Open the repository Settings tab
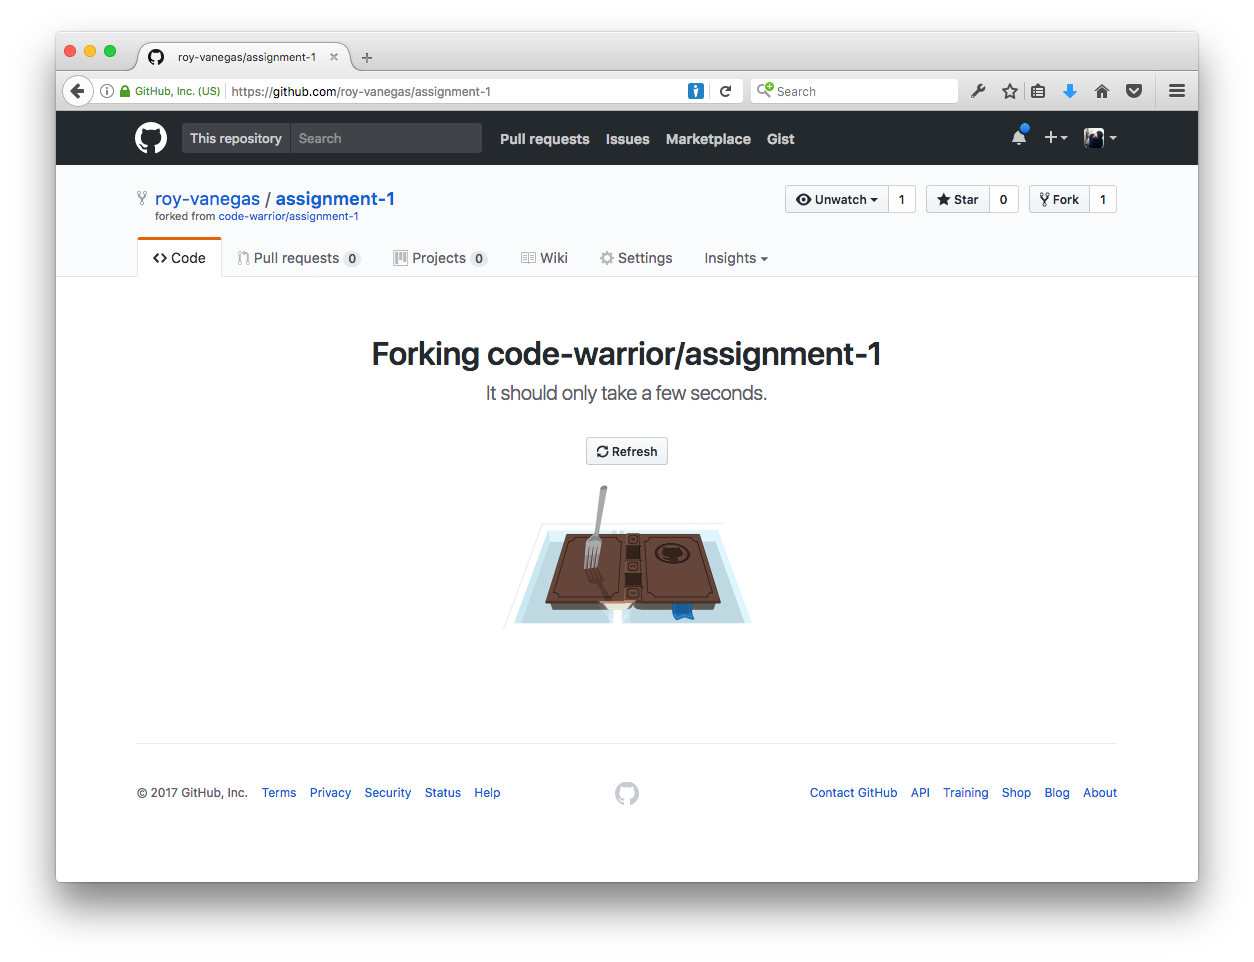This screenshot has height=962, width=1254. pyautogui.click(x=636, y=258)
